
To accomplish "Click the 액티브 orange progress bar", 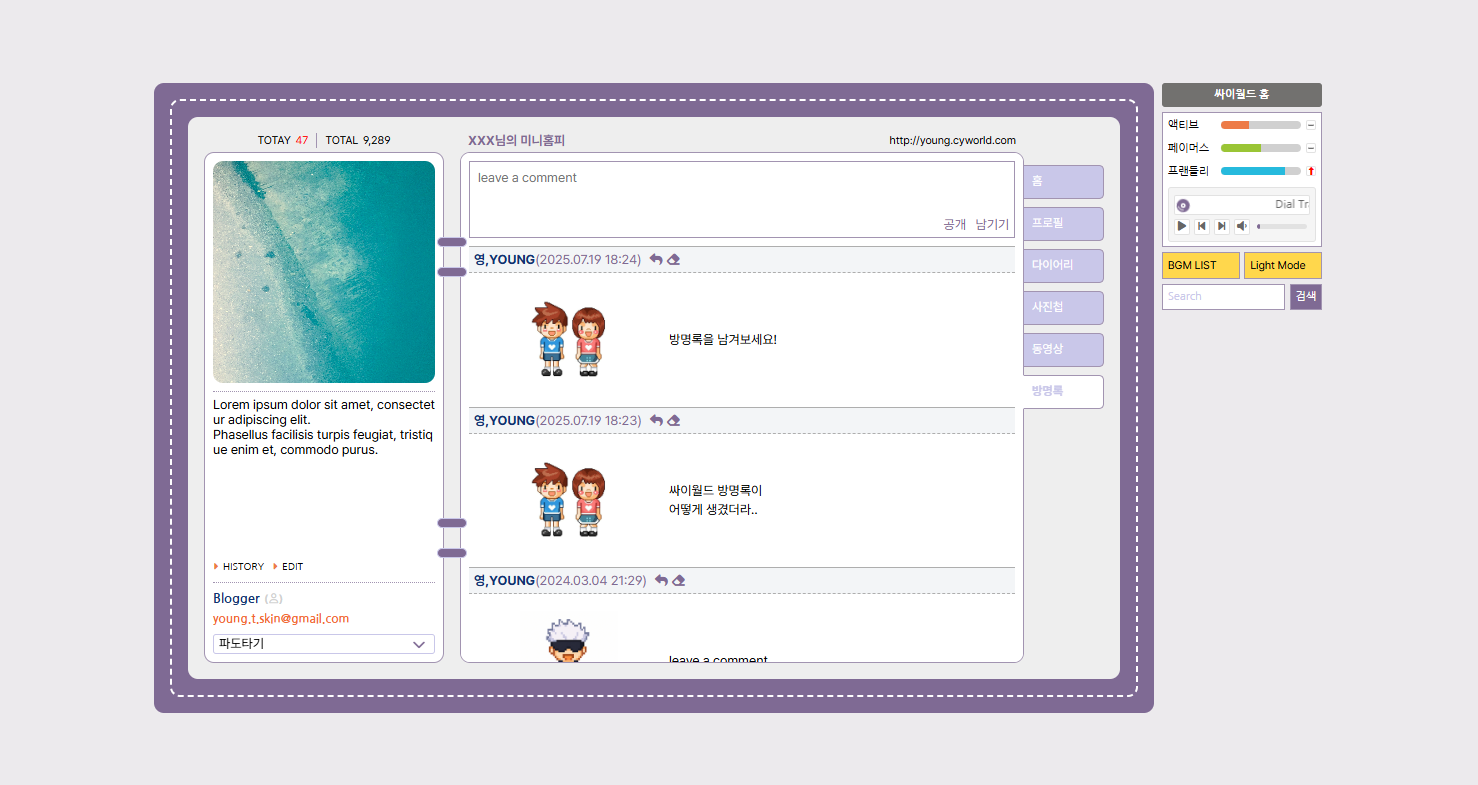I will coord(1235,125).
